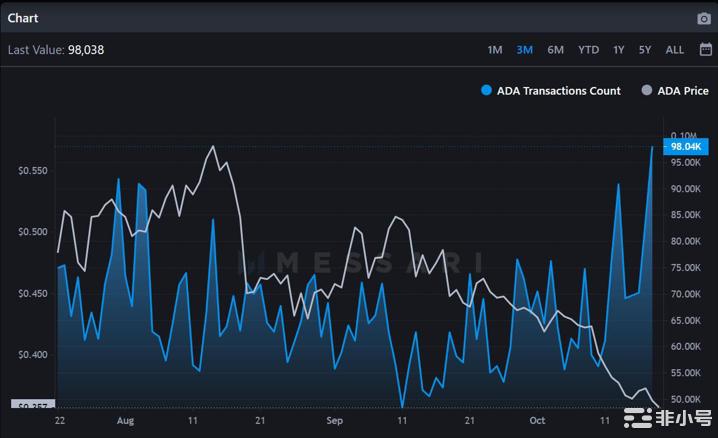
Task: Click the blue 98.04K value tag
Action: 689,147
